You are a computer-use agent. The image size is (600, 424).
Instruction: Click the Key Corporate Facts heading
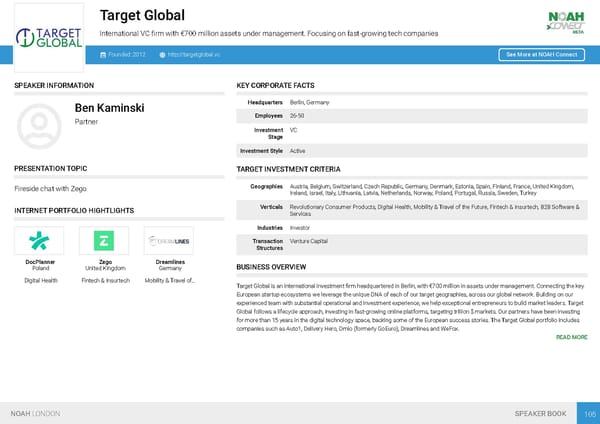click(x=275, y=86)
